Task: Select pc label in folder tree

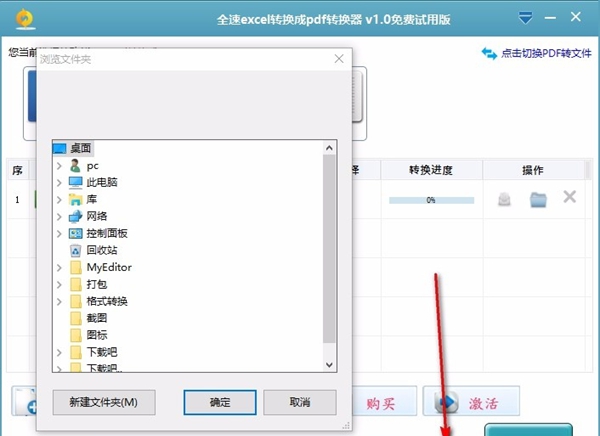Action: click(93, 166)
